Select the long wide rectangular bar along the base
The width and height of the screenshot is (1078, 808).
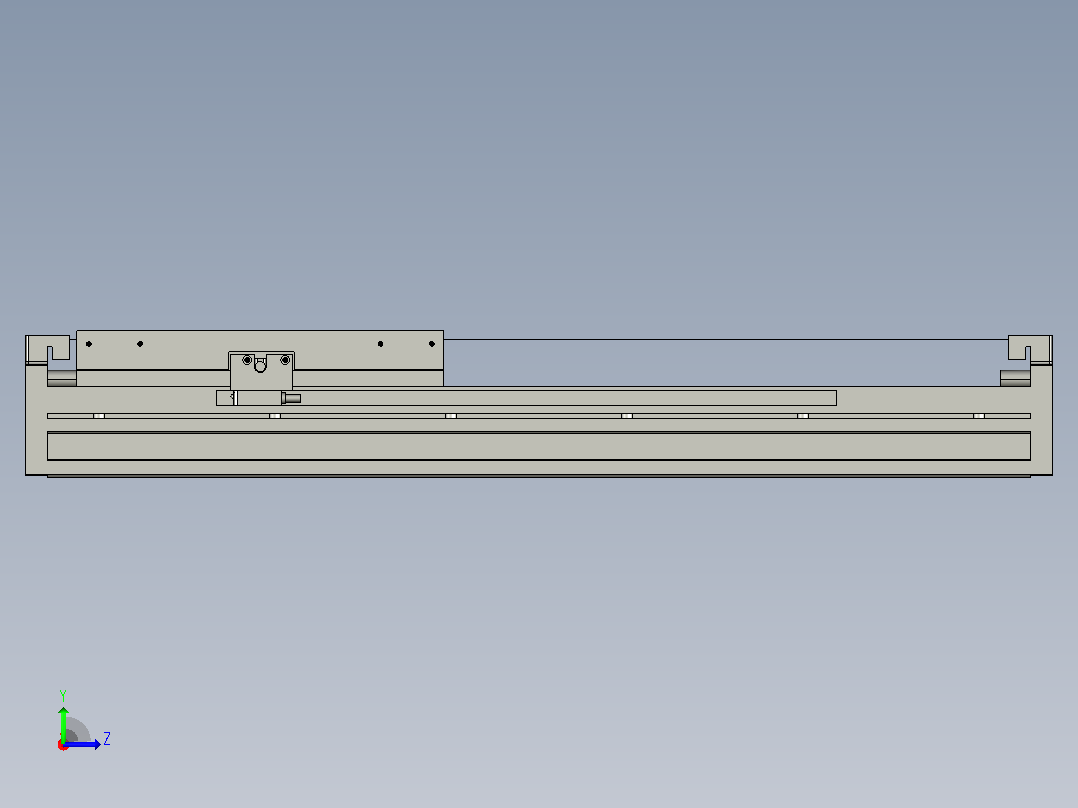538,446
